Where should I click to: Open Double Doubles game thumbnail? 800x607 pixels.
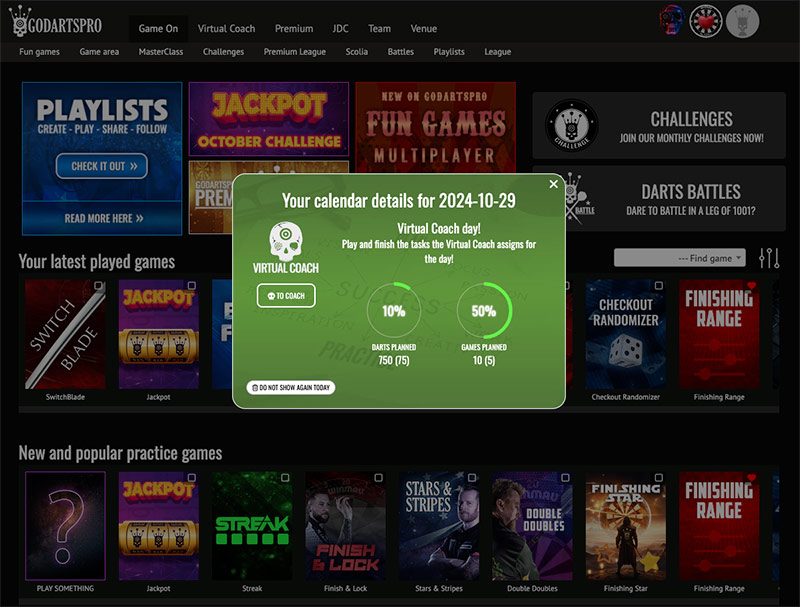pyautogui.click(x=532, y=526)
